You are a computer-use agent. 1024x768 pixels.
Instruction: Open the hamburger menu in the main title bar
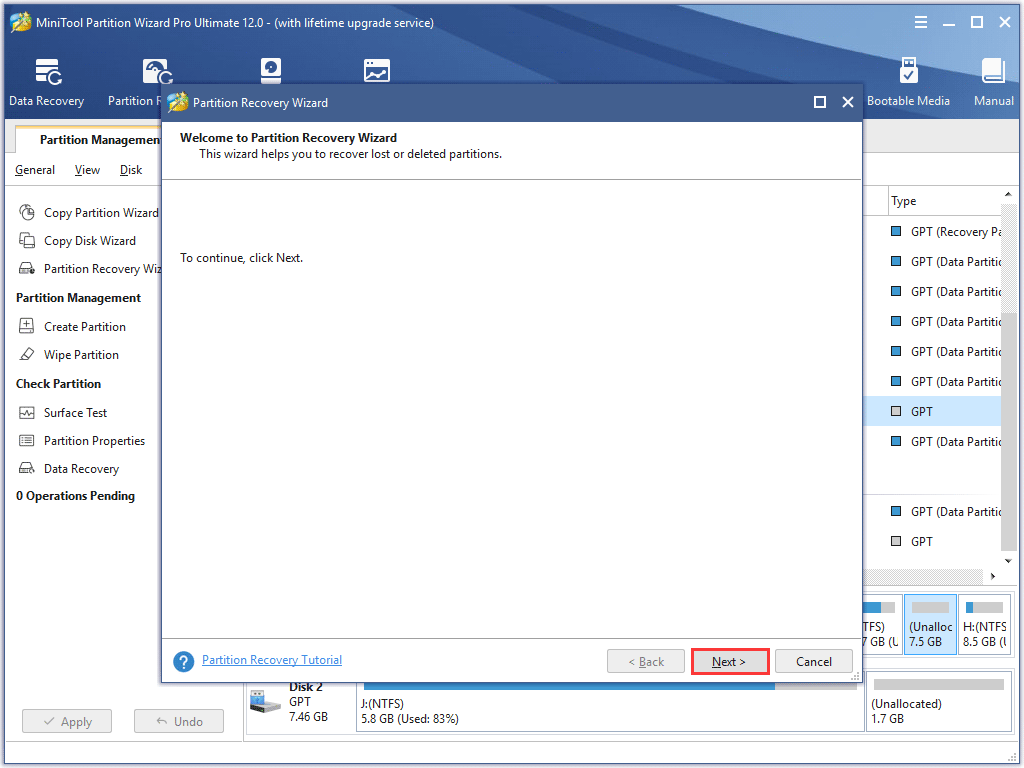[x=921, y=23]
